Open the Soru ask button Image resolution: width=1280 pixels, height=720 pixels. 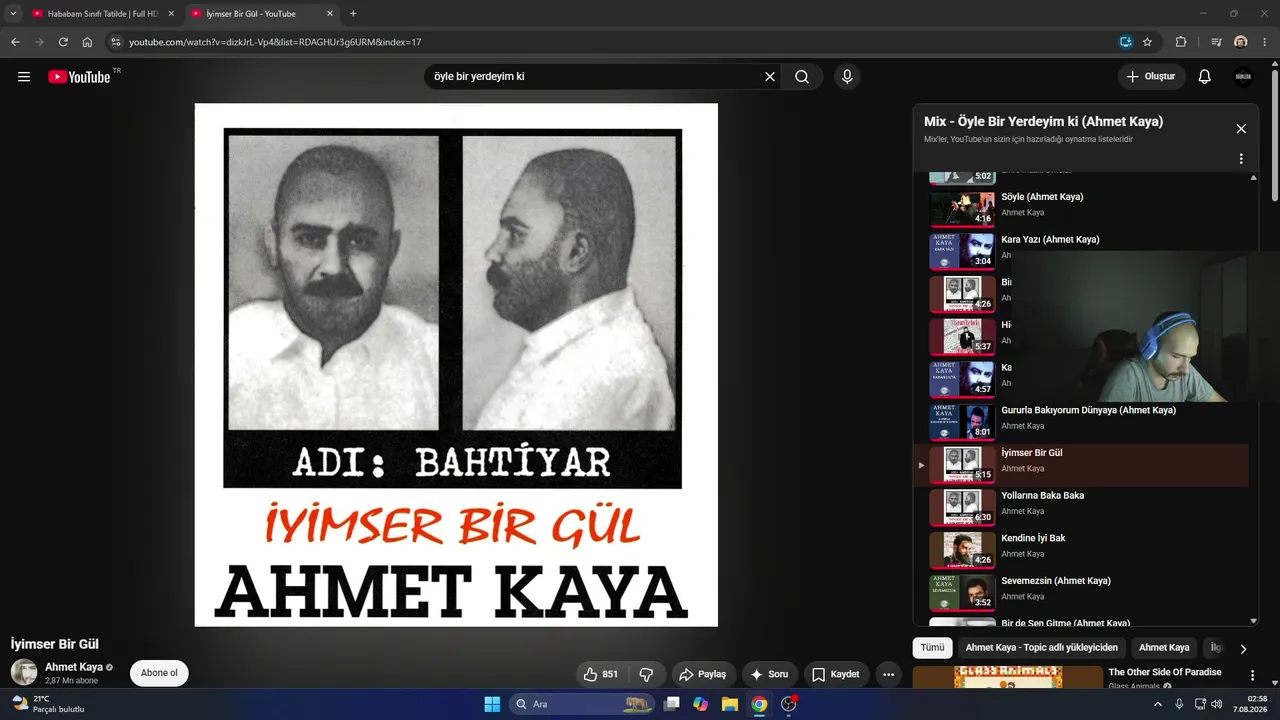[770, 674]
